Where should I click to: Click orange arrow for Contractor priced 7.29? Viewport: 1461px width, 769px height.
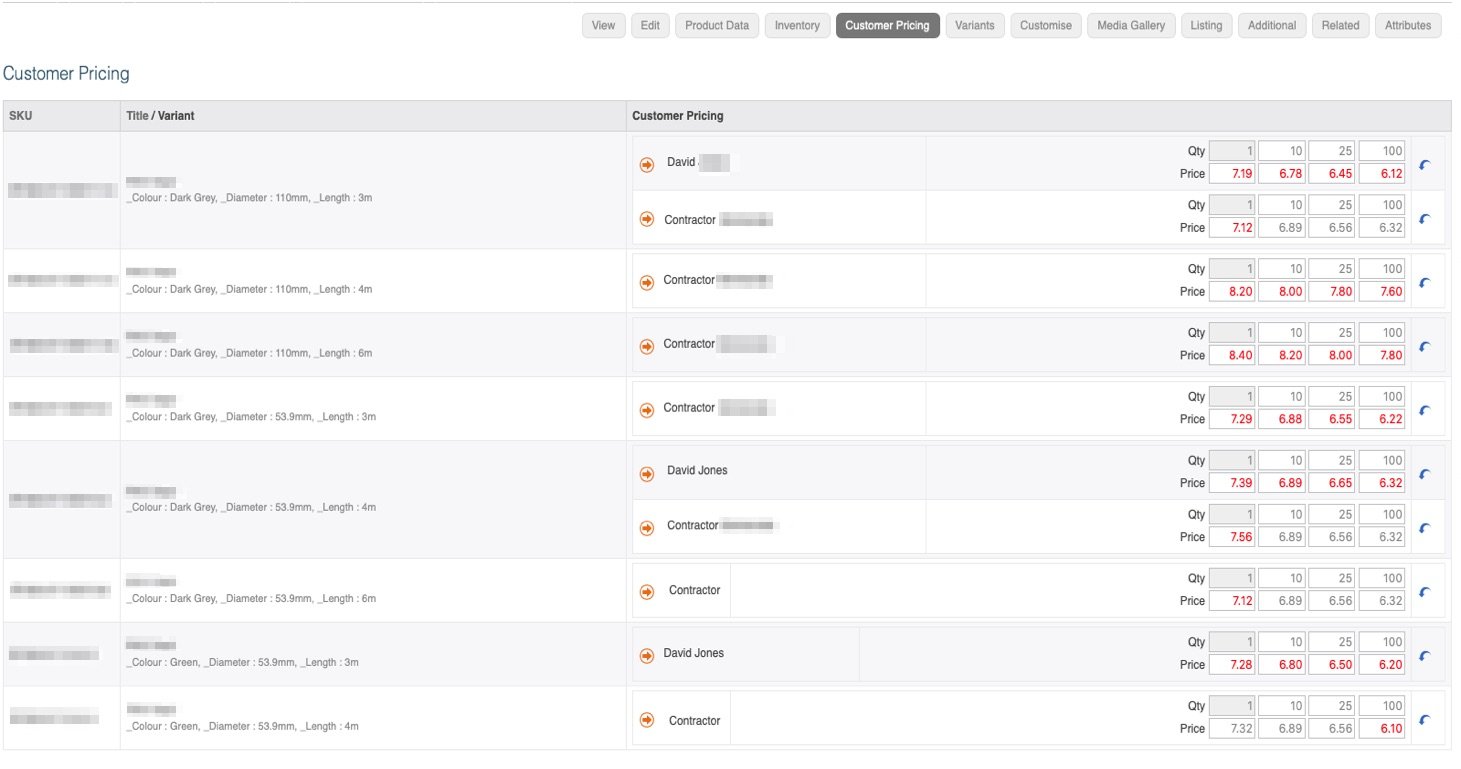coord(647,409)
